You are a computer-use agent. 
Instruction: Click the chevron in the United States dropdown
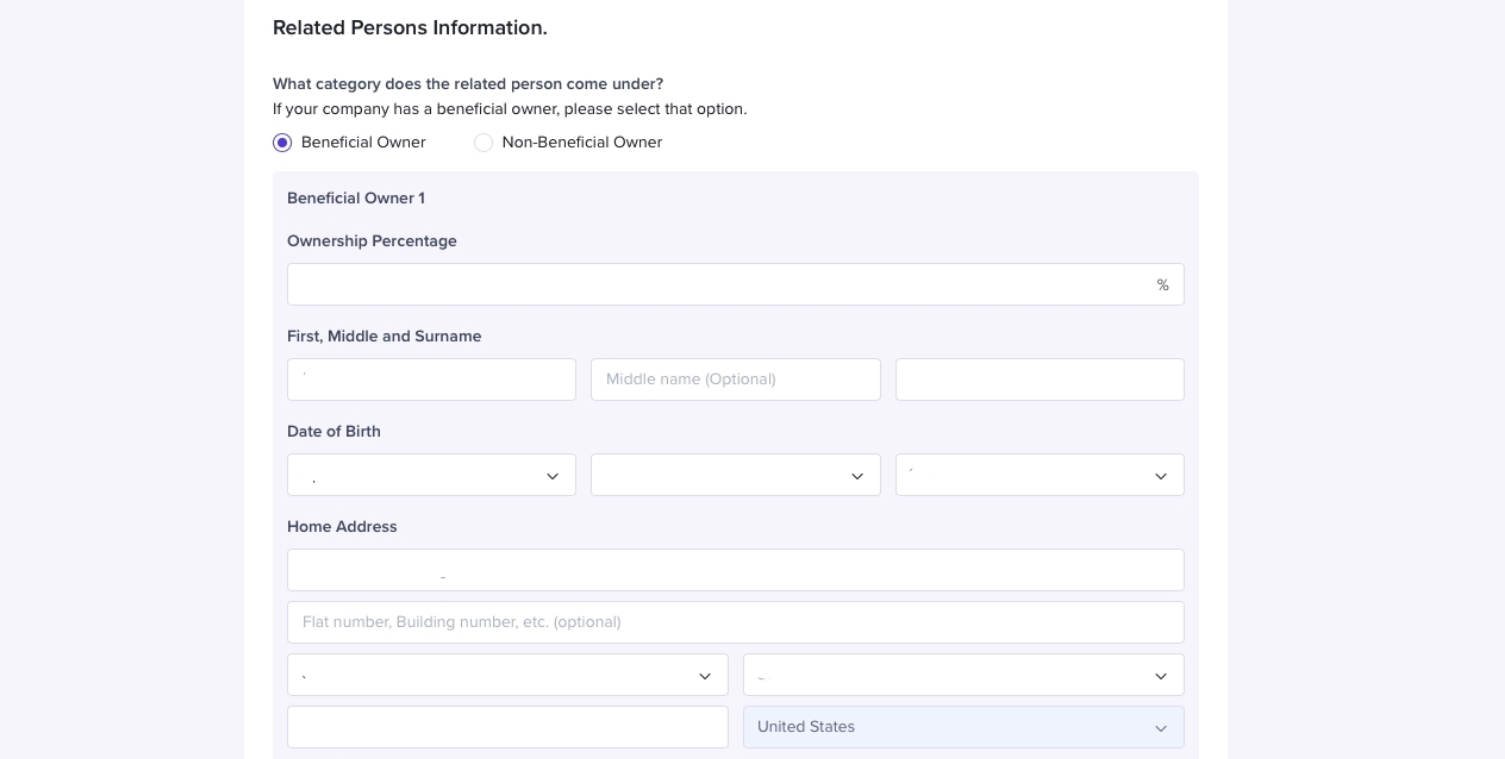tap(1160, 728)
